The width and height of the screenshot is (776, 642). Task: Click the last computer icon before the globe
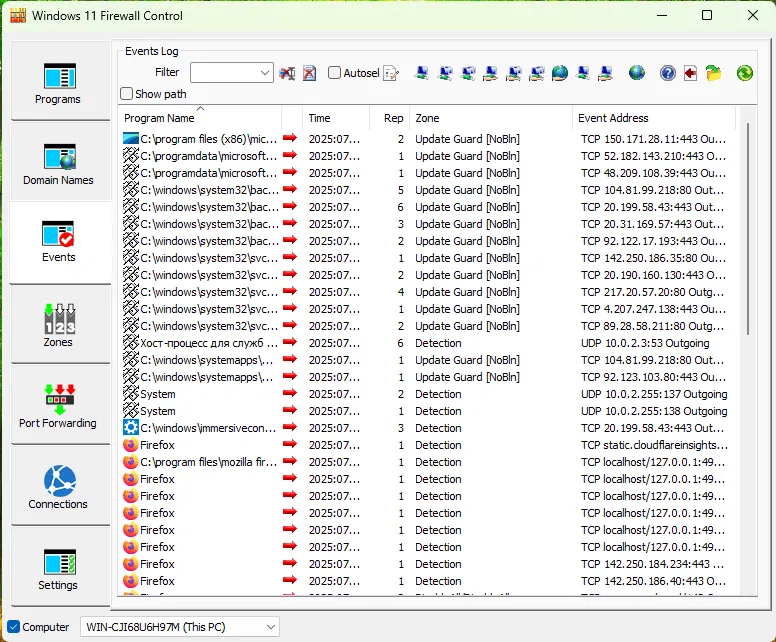pyautogui.click(x=606, y=73)
